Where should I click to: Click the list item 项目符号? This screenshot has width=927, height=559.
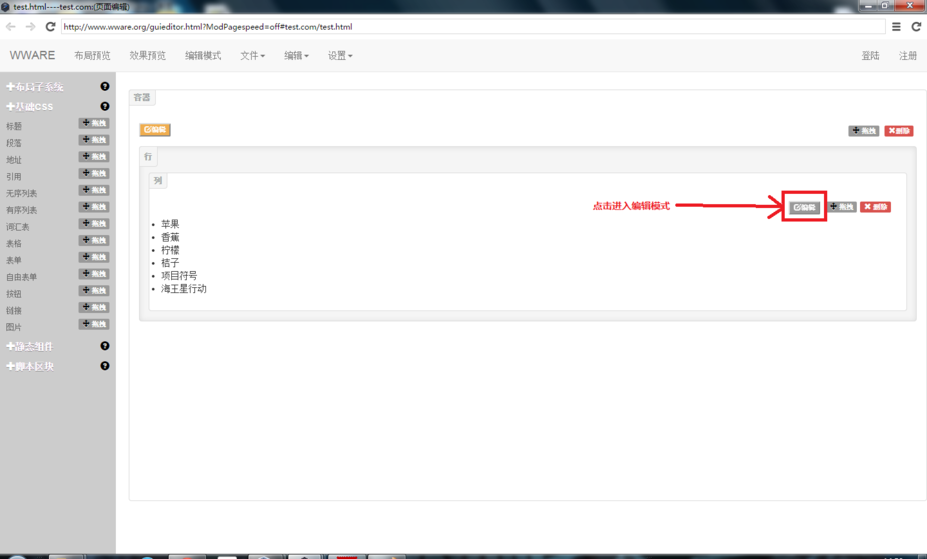179,276
